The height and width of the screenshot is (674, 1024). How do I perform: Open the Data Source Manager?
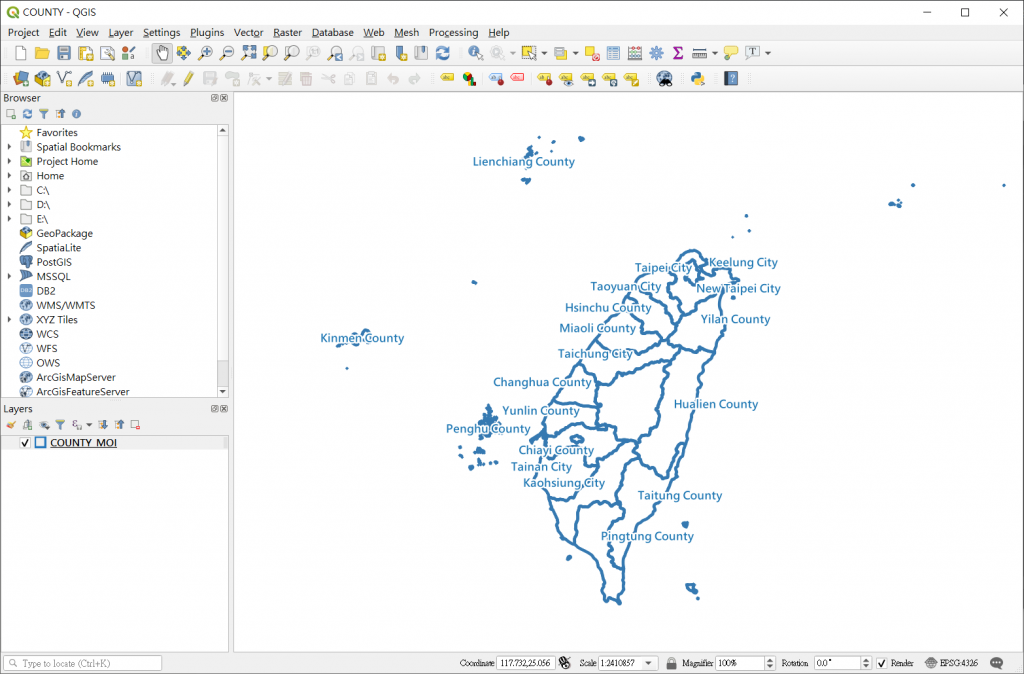coord(20,79)
